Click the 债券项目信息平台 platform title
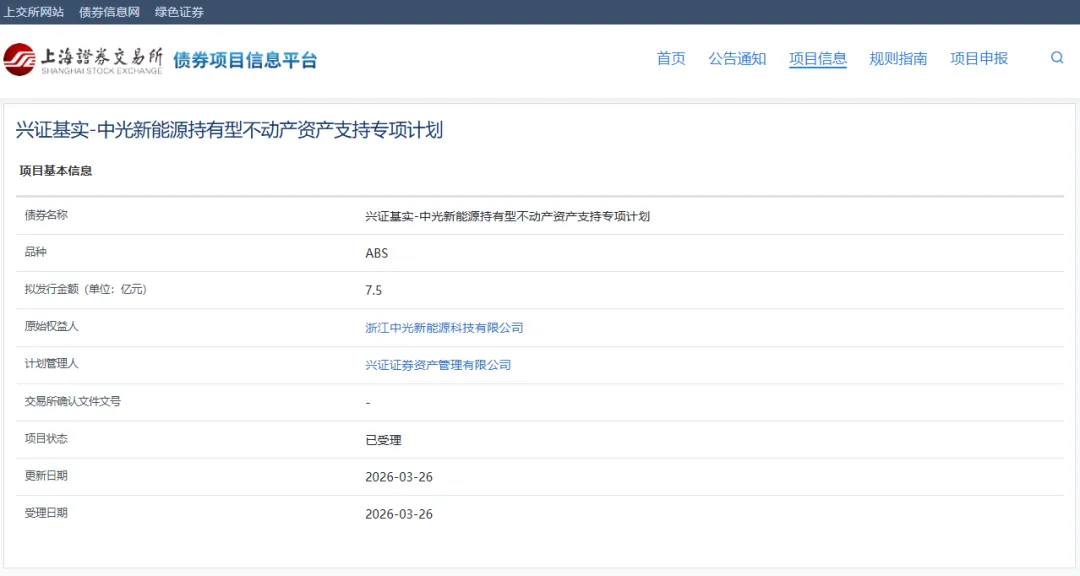Viewport: 1080px width, 576px height. 245,60
